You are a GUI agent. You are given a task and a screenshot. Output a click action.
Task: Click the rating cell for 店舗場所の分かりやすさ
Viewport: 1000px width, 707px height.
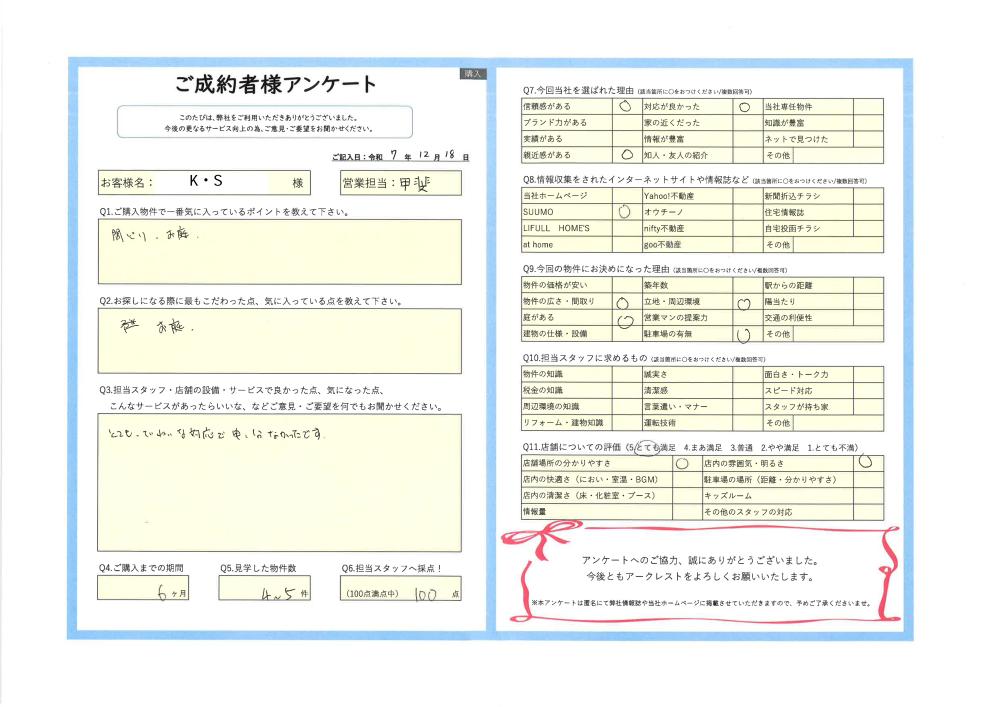coord(682,464)
